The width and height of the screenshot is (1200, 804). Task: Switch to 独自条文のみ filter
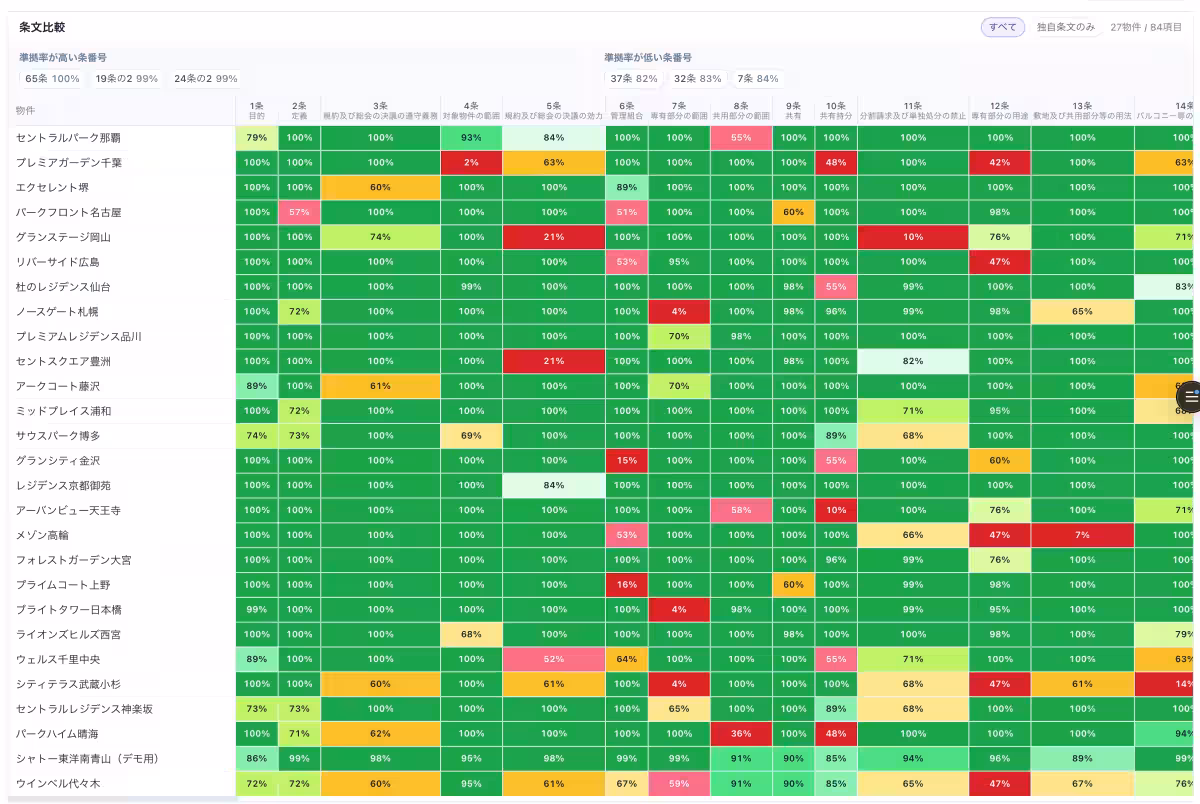[x=1065, y=27]
